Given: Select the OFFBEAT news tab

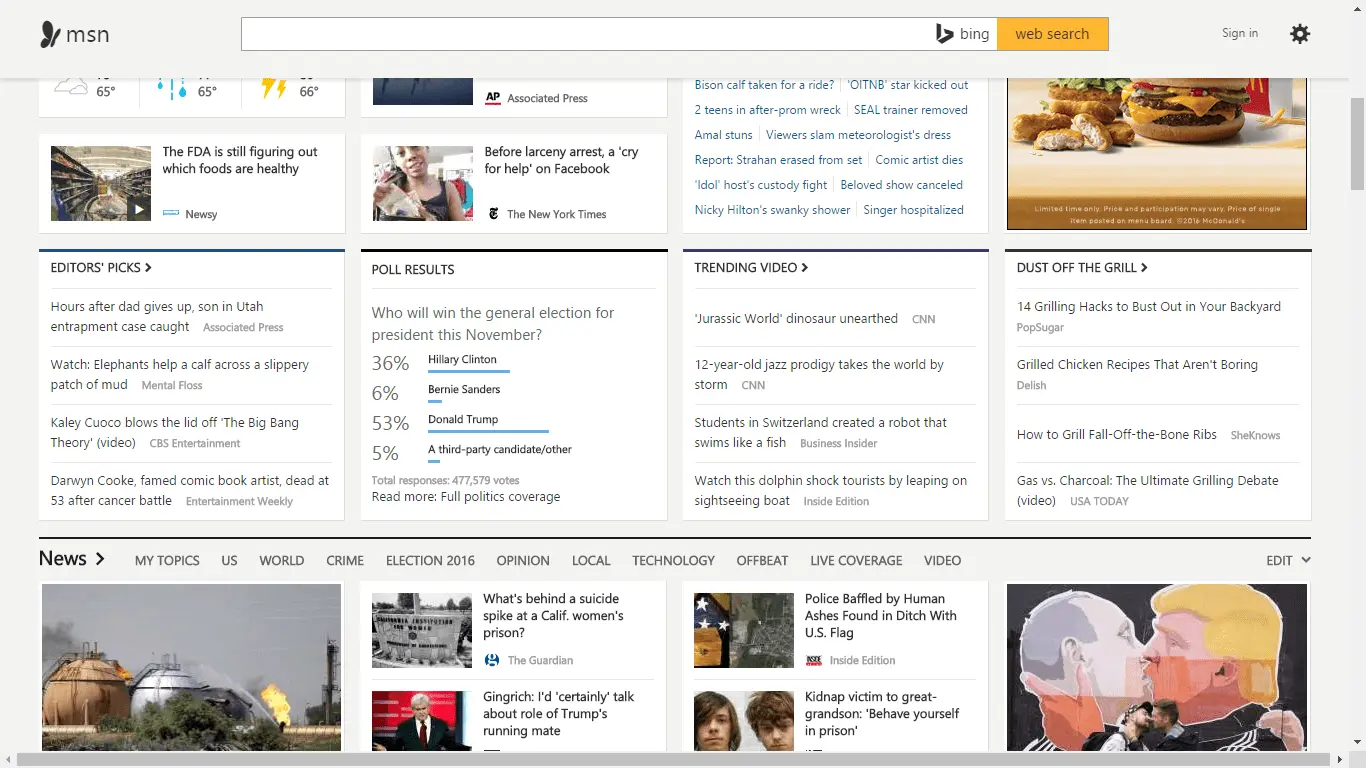Looking at the screenshot, I should (763, 561).
